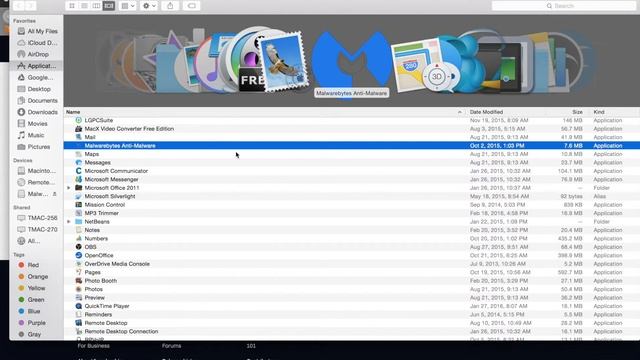640x360 pixels.
Task: Open Documents in sidebar
Action: click(38, 100)
